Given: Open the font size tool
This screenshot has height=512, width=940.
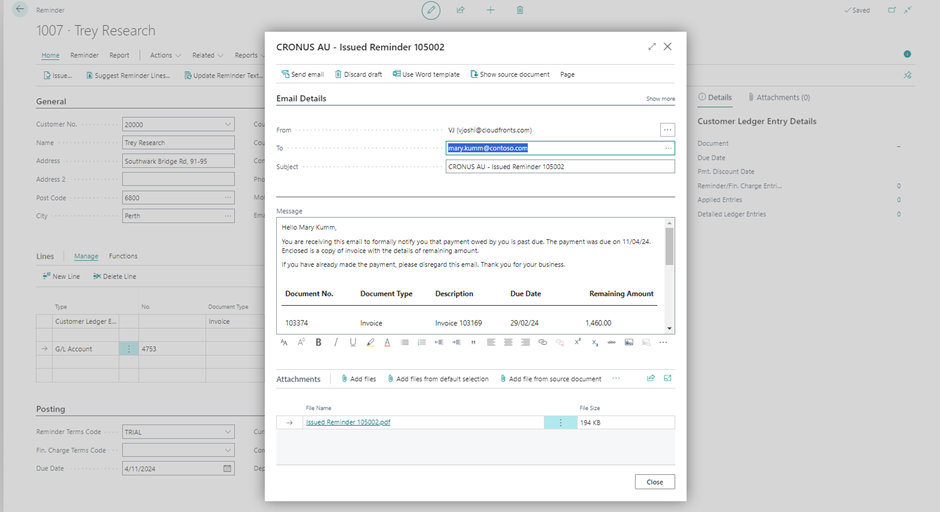Looking at the screenshot, I should (301, 342).
